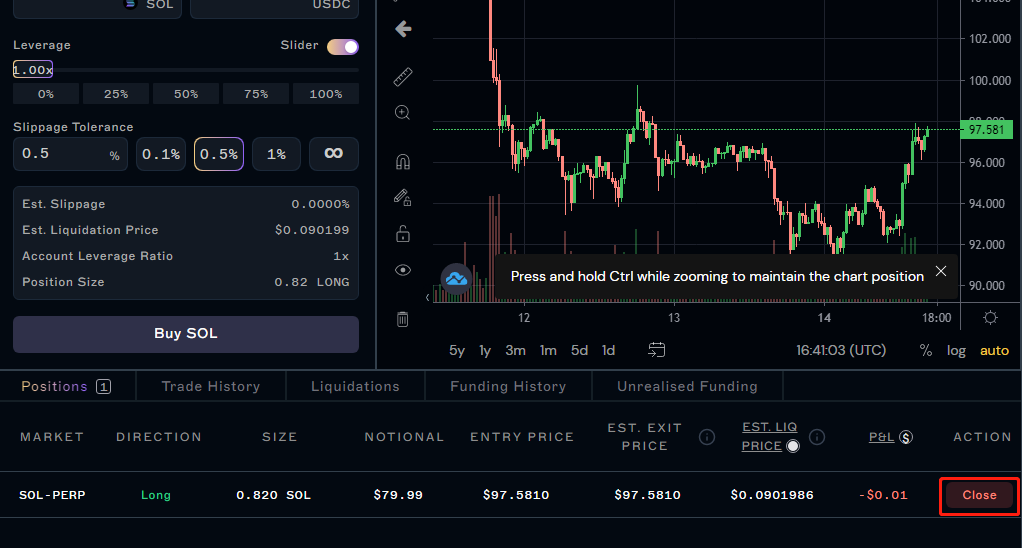Activate the zoom-in magnifier tool
The height and width of the screenshot is (548, 1022).
click(403, 113)
